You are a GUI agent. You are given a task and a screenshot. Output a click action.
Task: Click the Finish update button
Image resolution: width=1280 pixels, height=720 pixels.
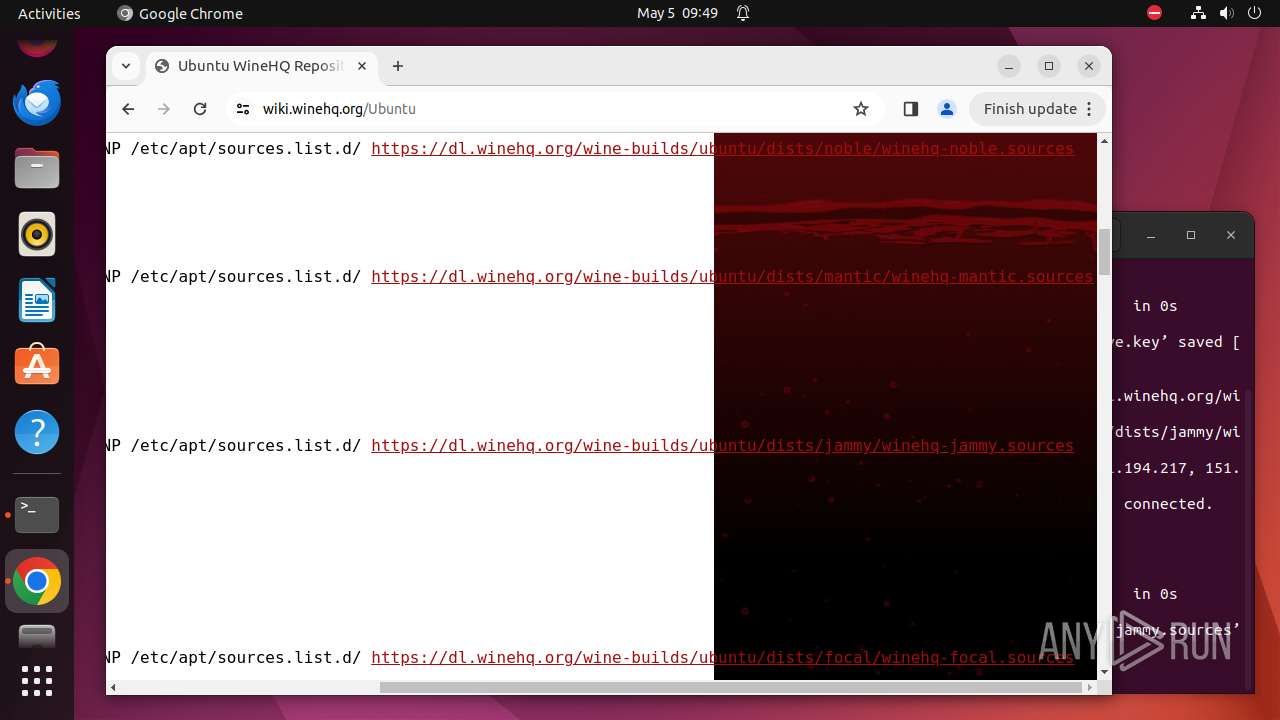(x=1037, y=109)
